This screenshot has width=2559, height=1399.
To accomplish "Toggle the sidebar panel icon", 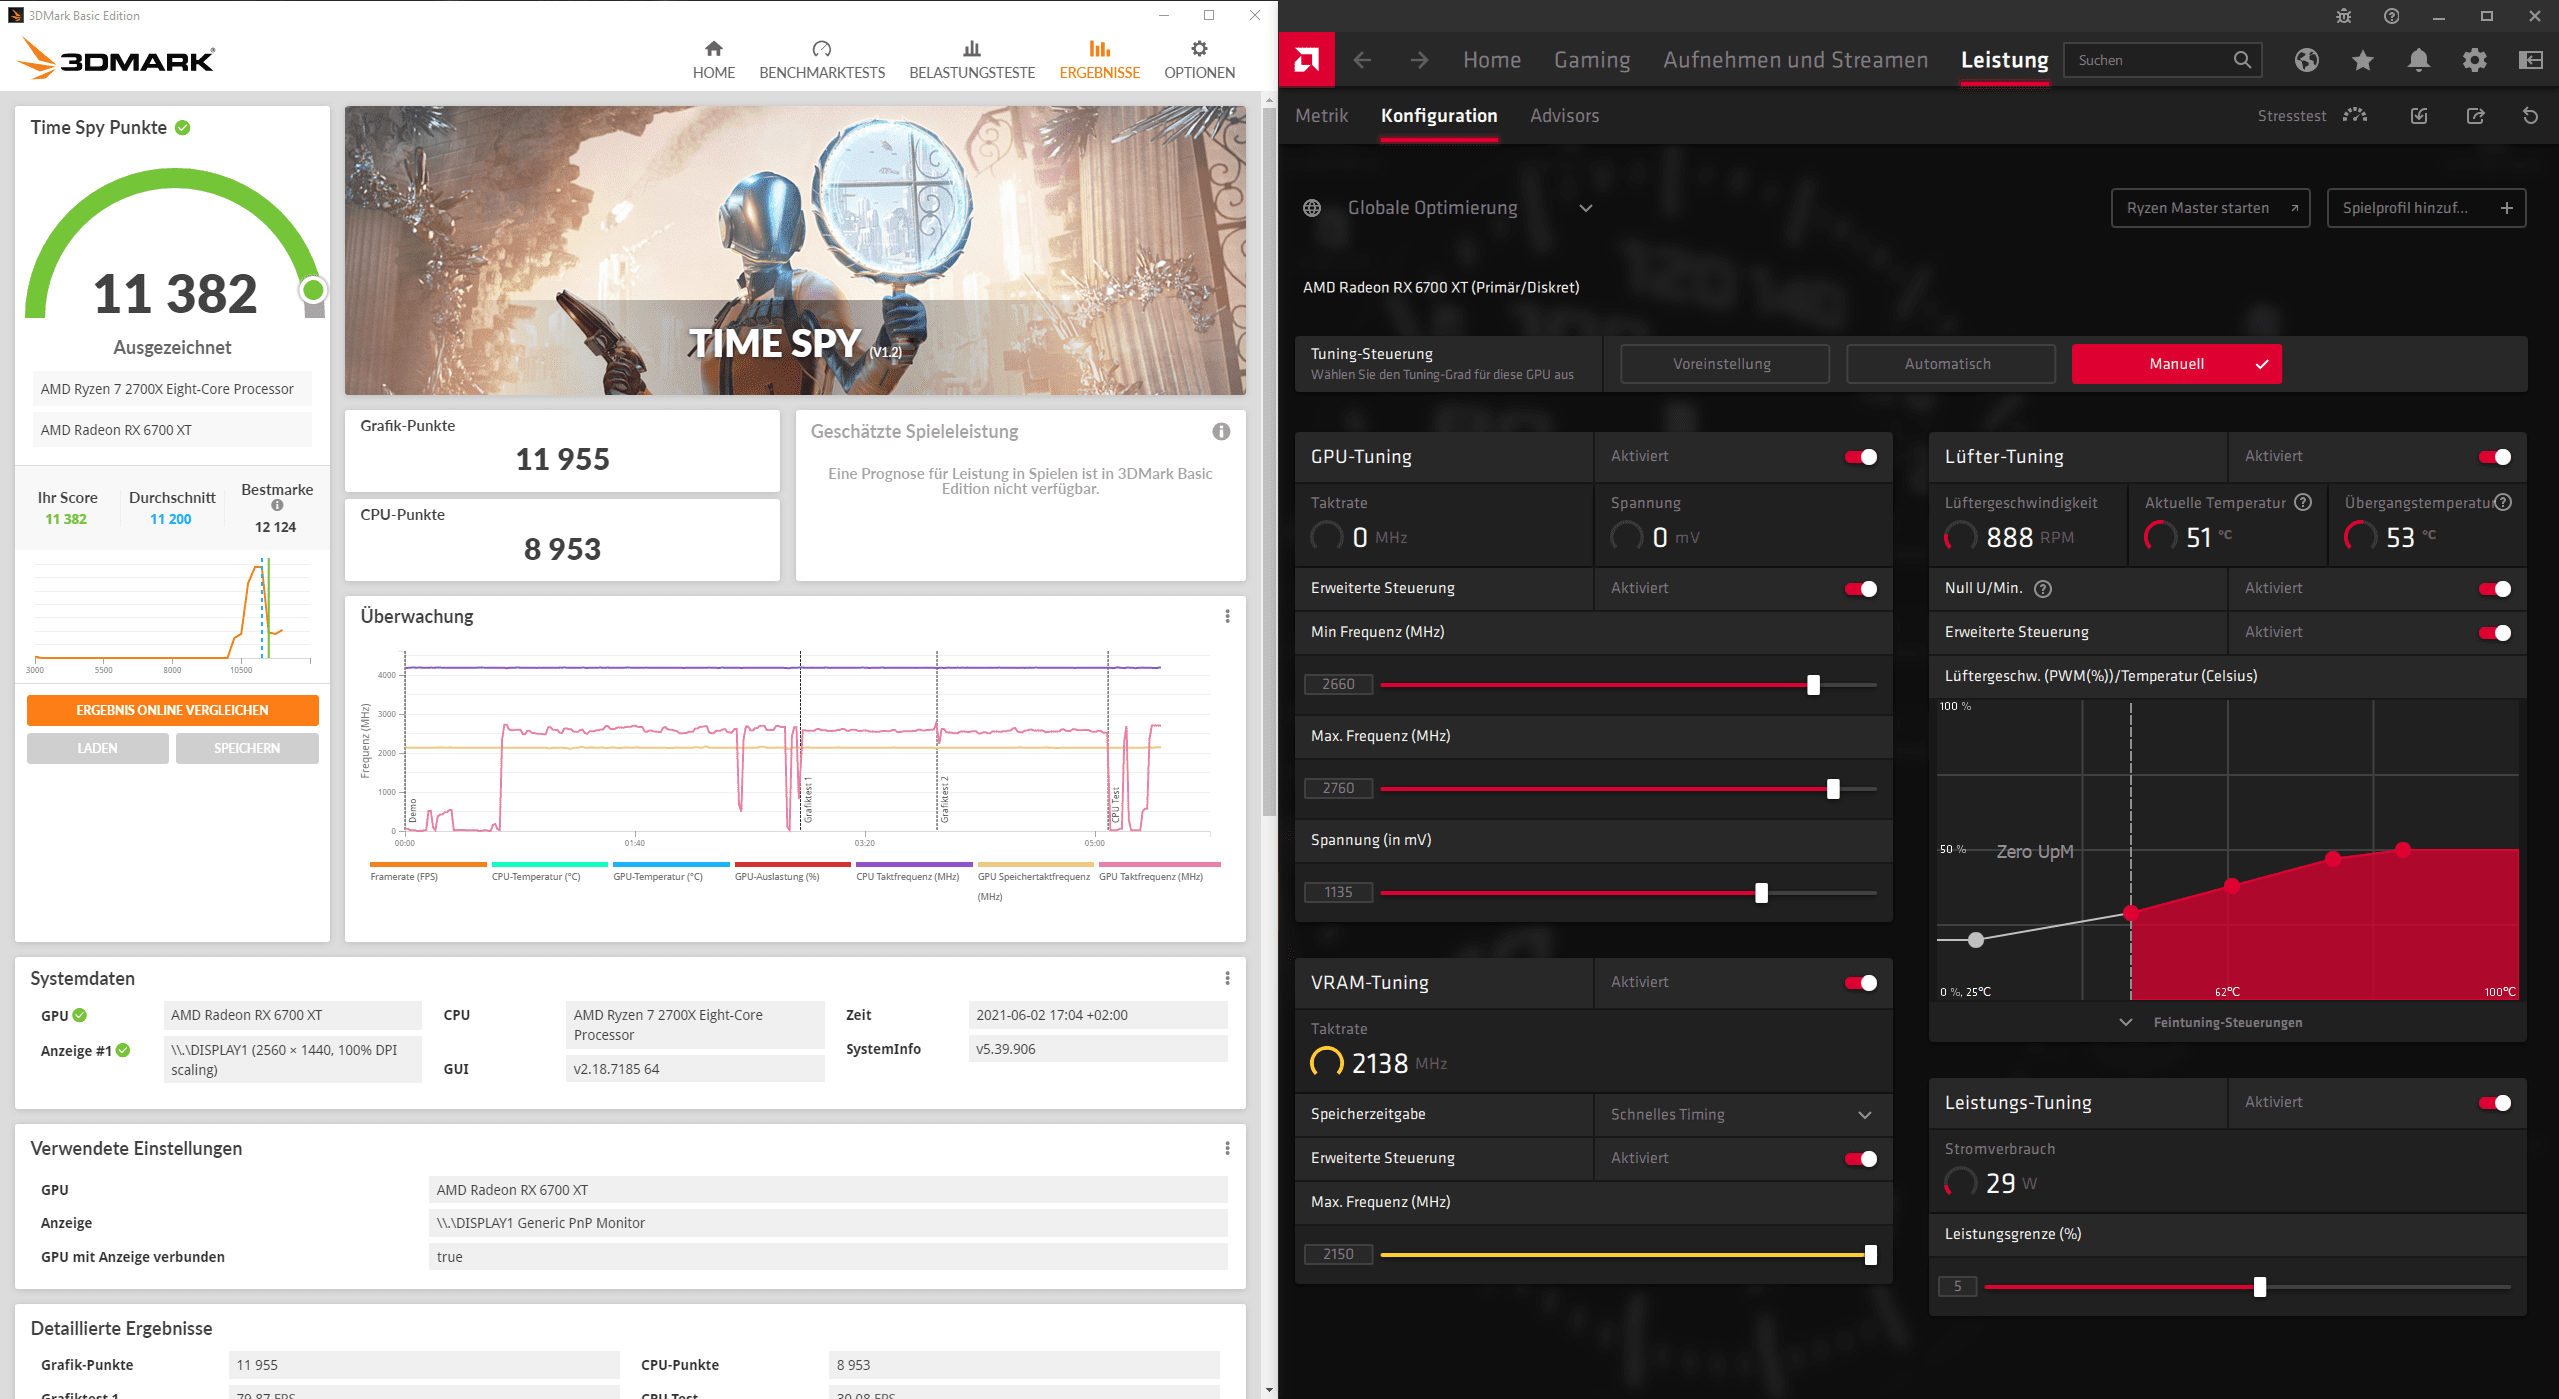I will click(2530, 60).
